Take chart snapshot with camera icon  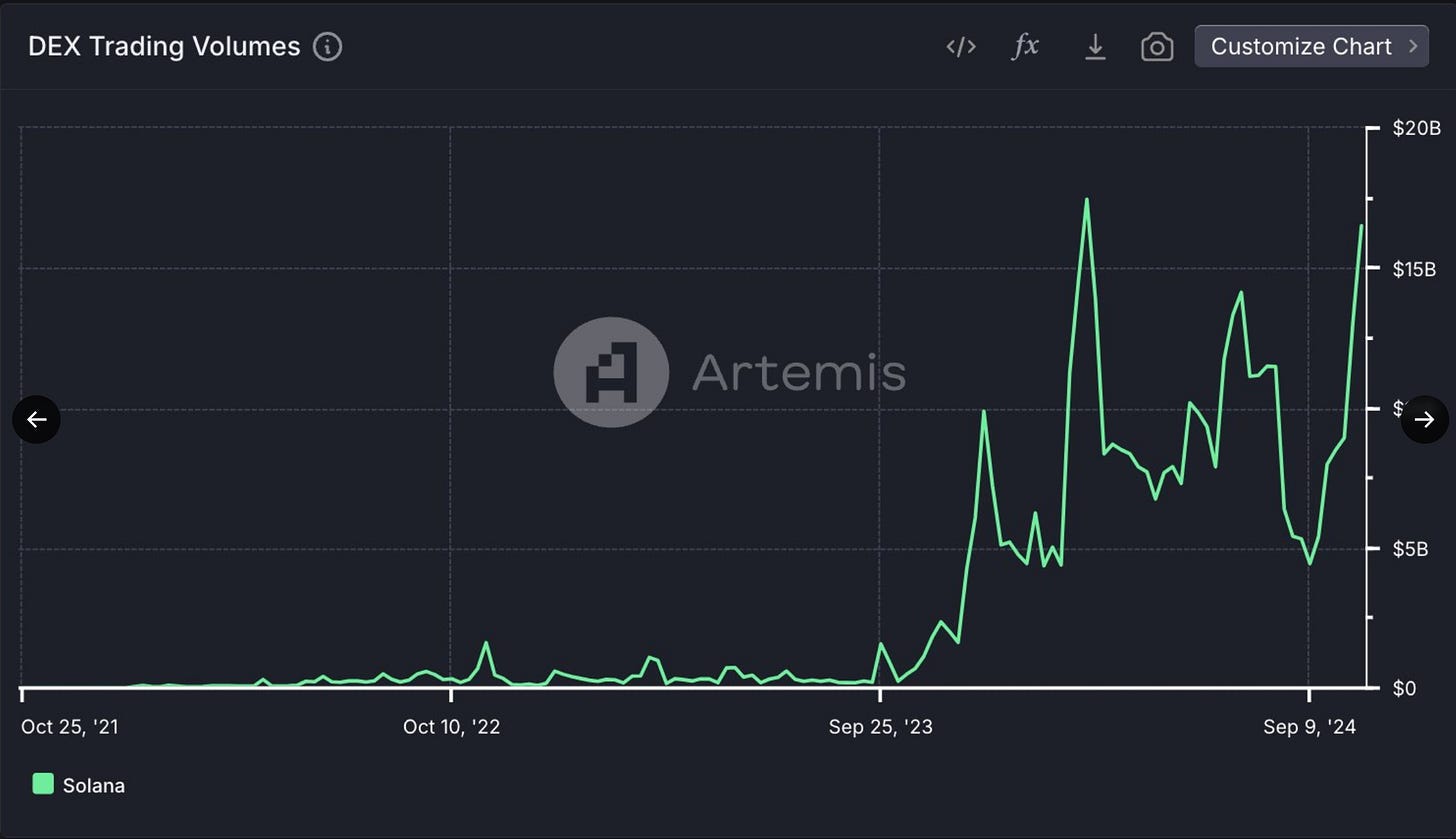point(1157,46)
